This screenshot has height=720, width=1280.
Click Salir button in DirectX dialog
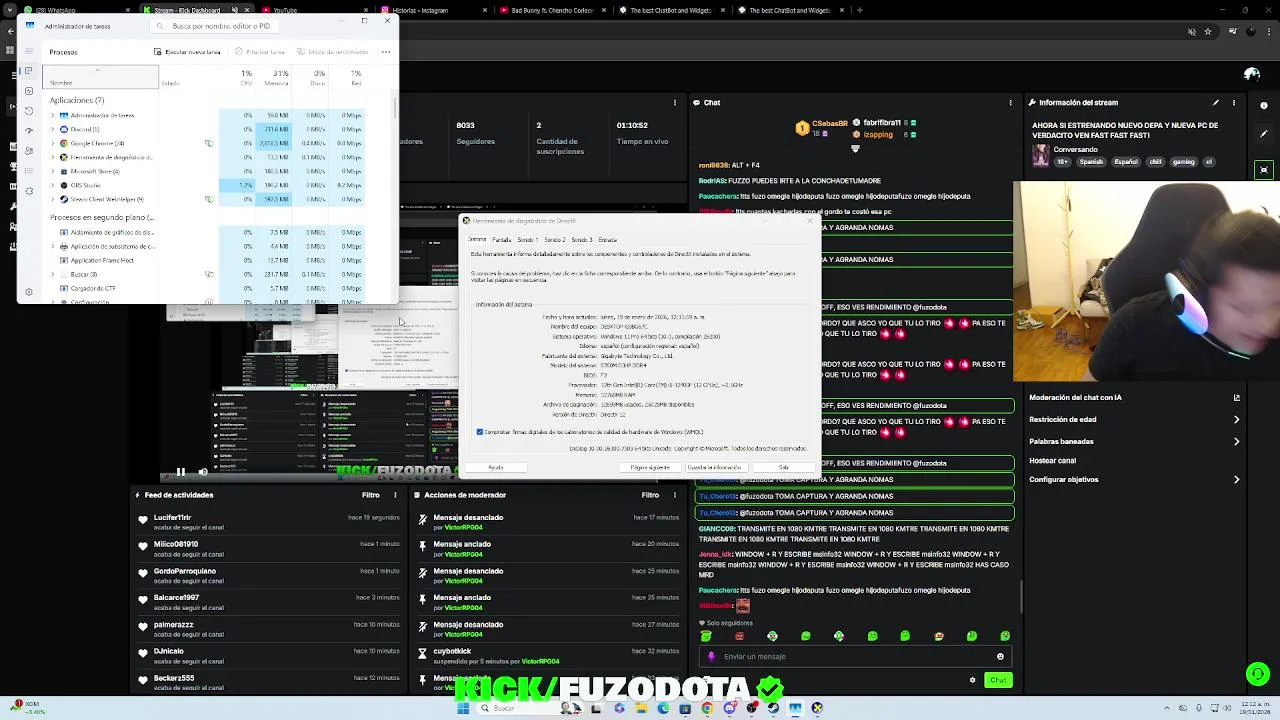click(x=784, y=467)
